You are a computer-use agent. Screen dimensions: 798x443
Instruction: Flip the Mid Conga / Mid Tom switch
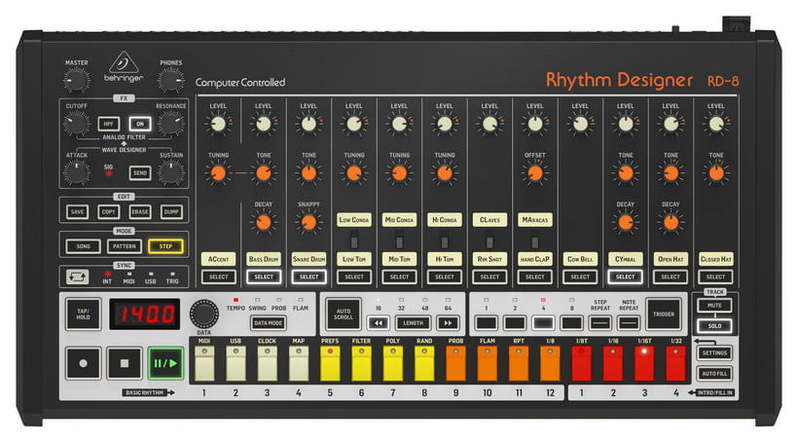[x=400, y=240]
